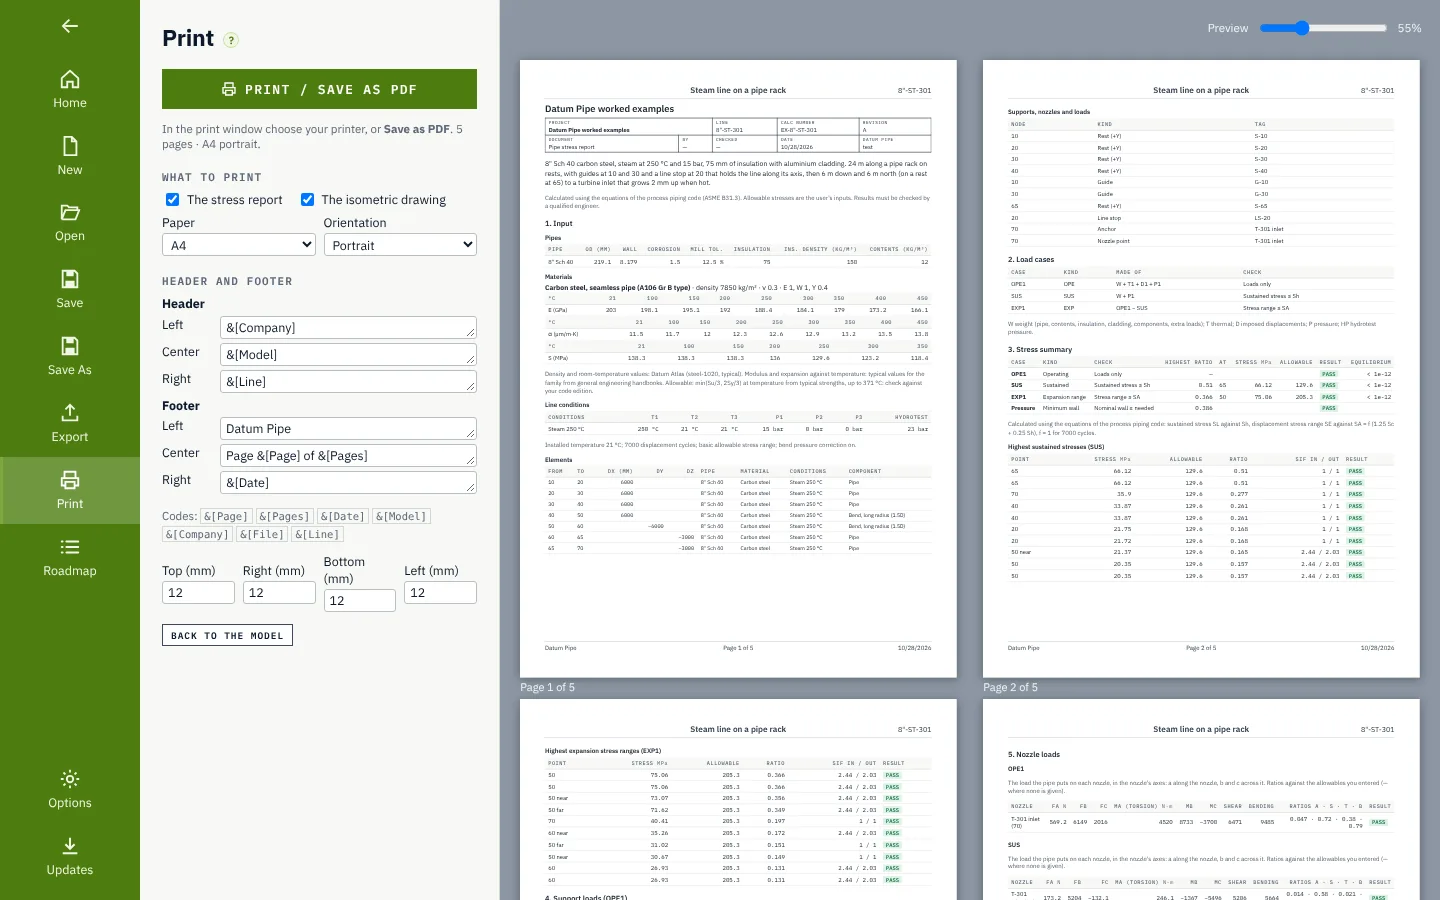The image size is (1440, 900).
Task: Open a file via the Open icon
Action: [70, 223]
